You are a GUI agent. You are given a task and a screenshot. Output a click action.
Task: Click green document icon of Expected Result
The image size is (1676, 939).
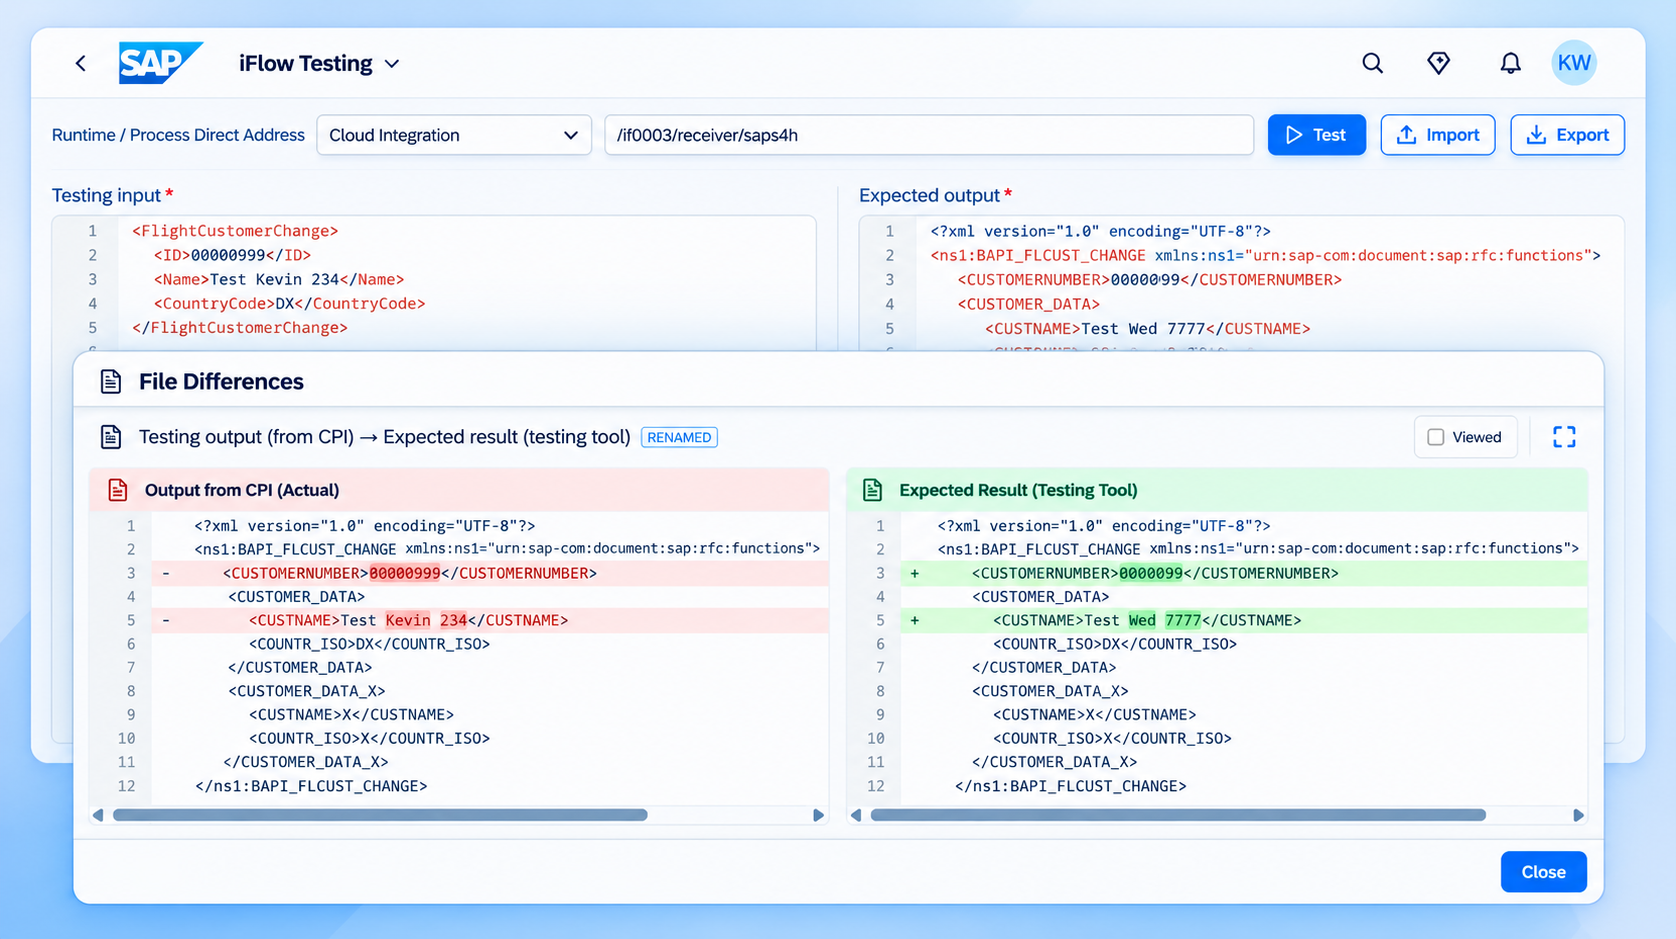coord(872,490)
